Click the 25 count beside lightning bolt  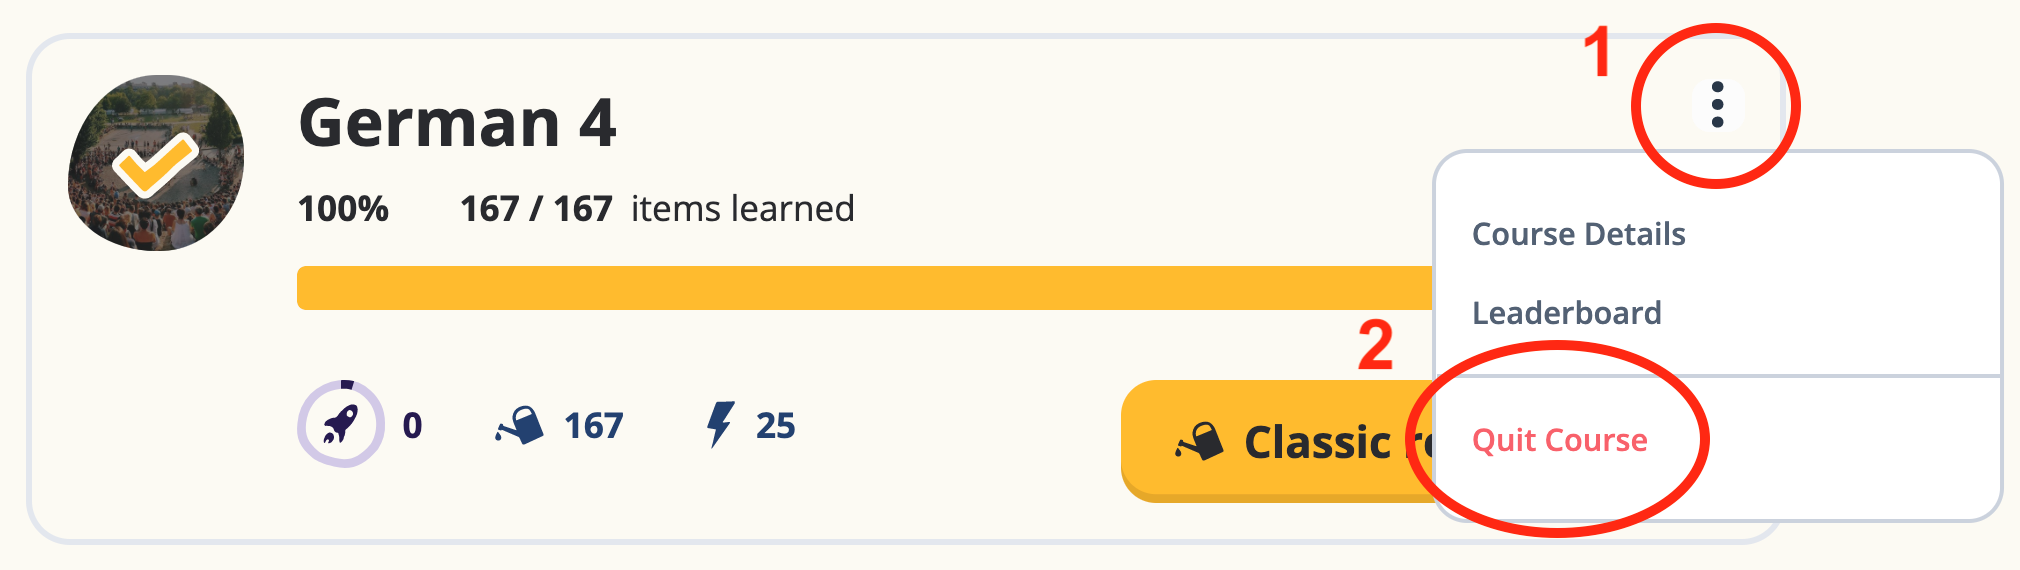775,426
